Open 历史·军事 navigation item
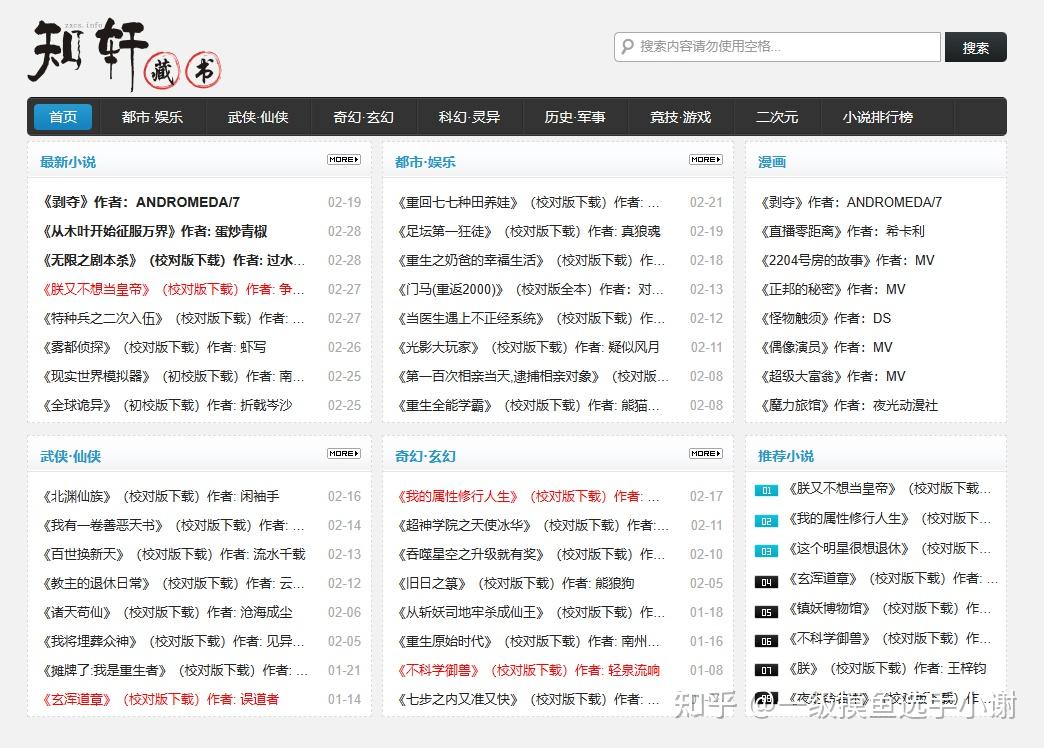This screenshot has width=1044, height=748. (x=575, y=117)
